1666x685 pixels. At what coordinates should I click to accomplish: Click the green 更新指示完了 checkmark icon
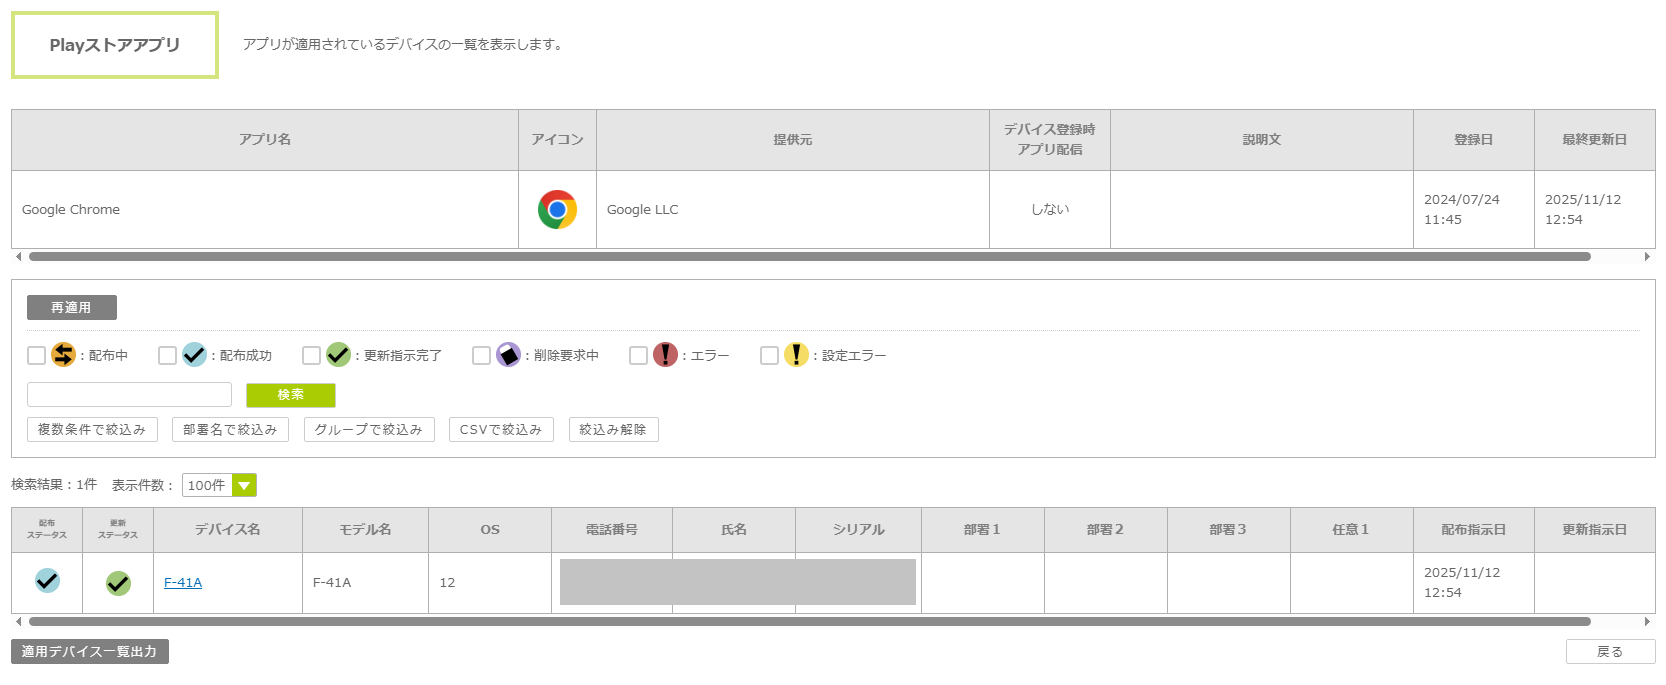point(338,355)
